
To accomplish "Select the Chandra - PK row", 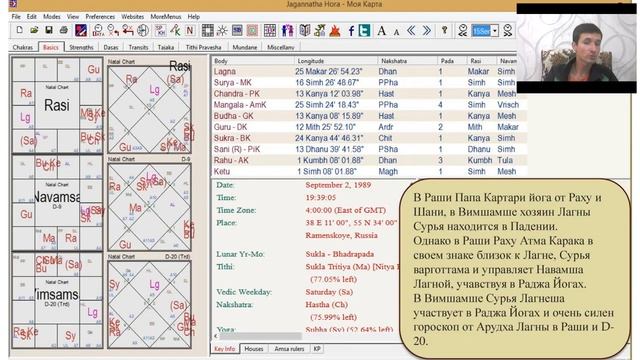I will (369, 93).
